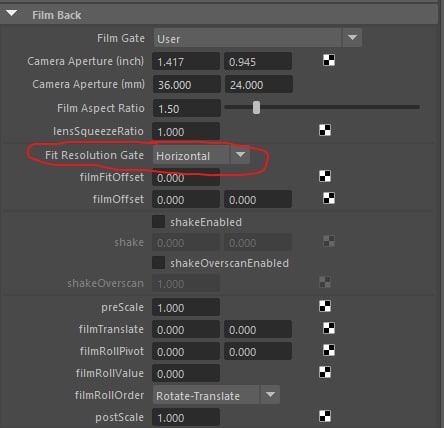This screenshot has height=428, width=444.
Task: Click map button next to filmRollValue
Action: pos(325,372)
